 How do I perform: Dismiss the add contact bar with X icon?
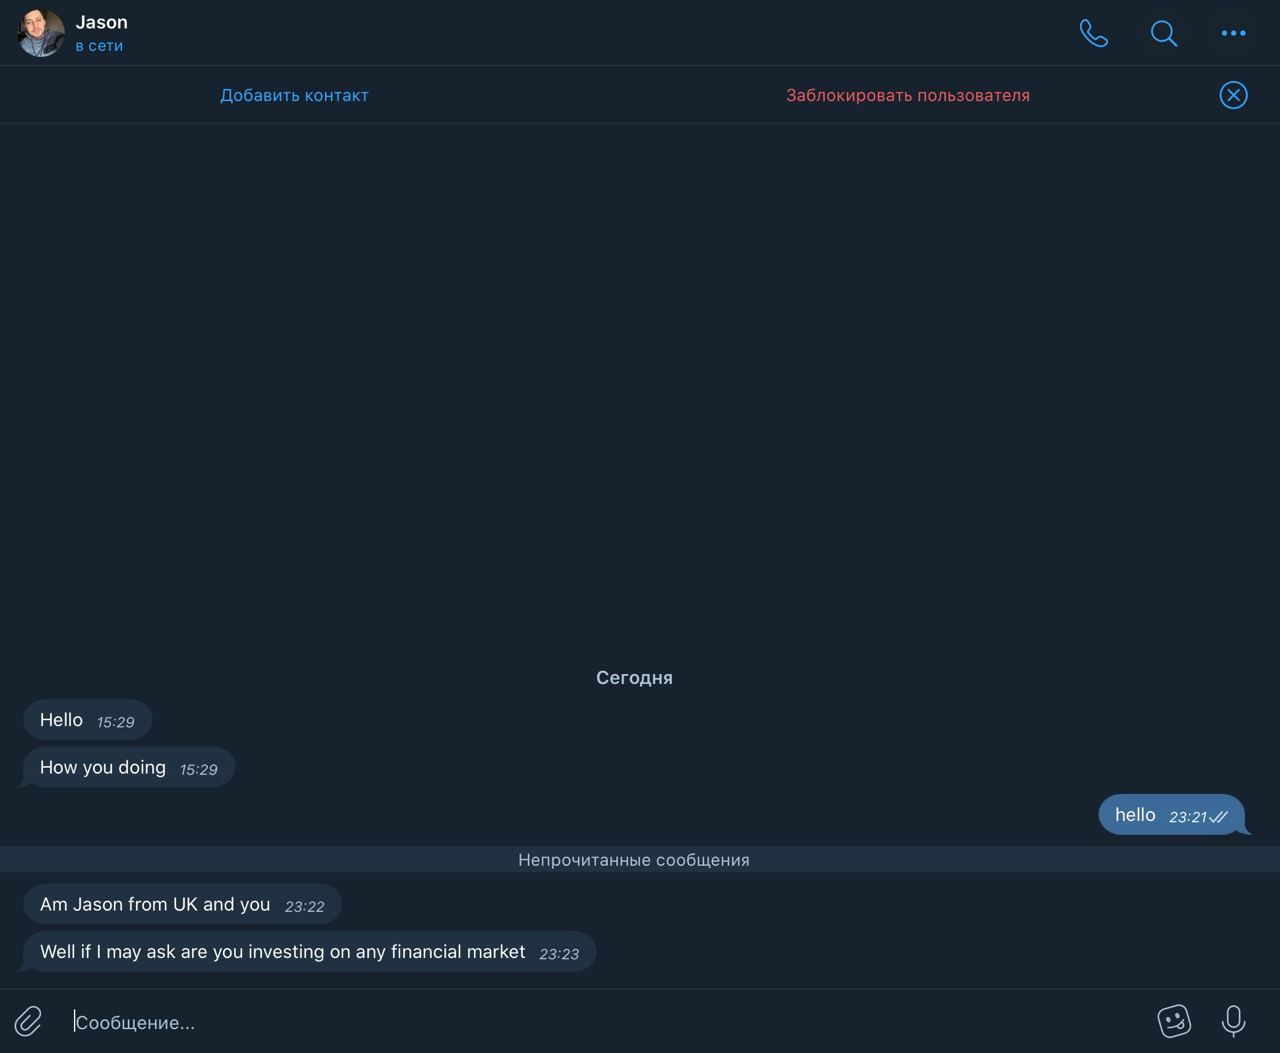[1233, 95]
